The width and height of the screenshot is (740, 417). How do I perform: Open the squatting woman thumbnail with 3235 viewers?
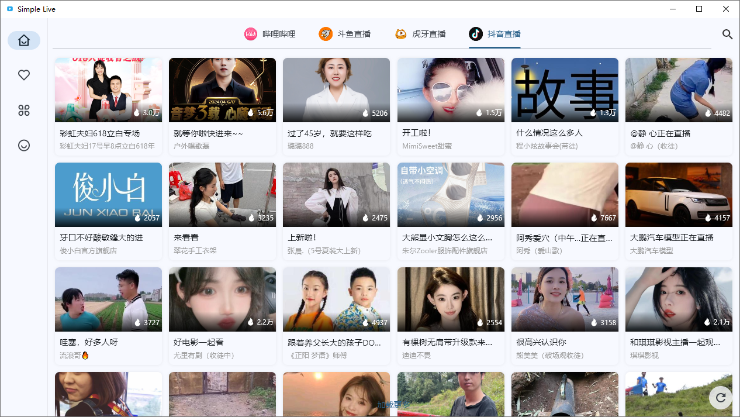[222, 194]
